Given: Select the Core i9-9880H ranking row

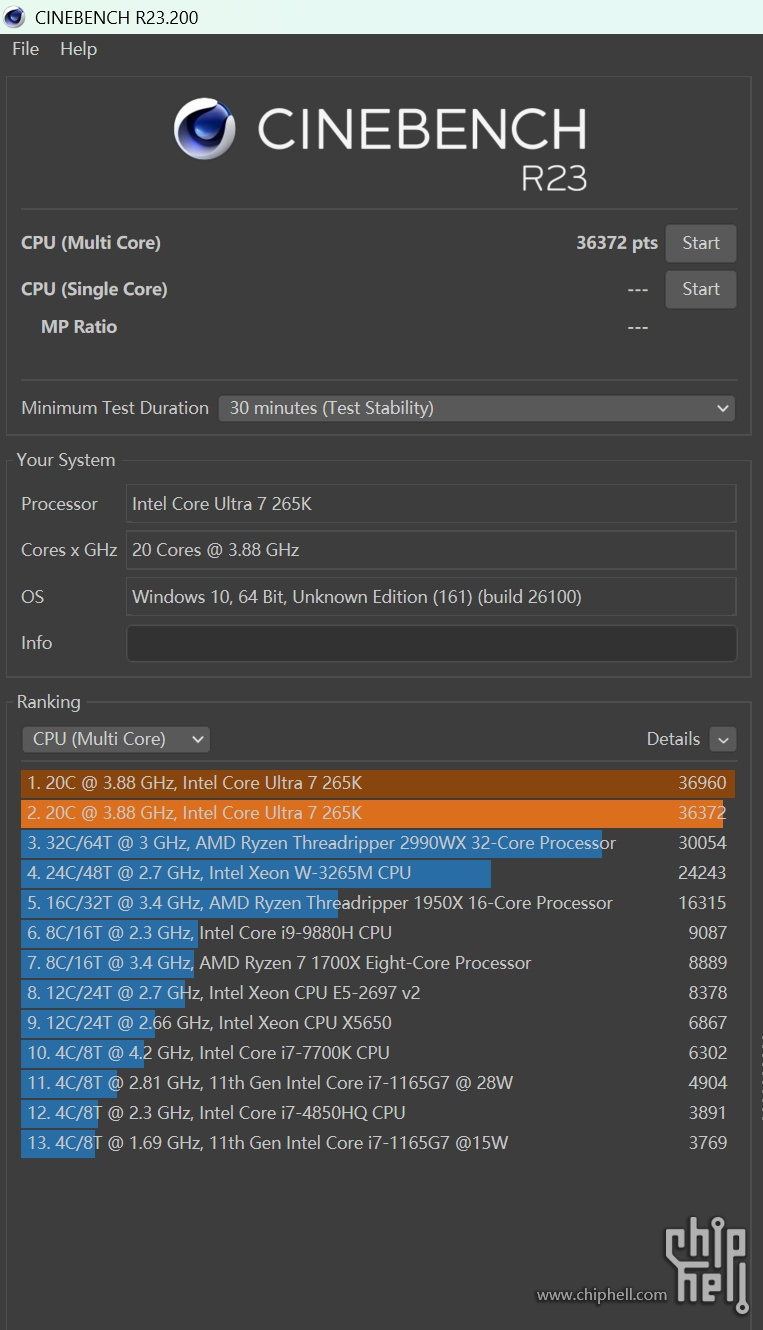Looking at the screenshot, I should tap(378, 933).
